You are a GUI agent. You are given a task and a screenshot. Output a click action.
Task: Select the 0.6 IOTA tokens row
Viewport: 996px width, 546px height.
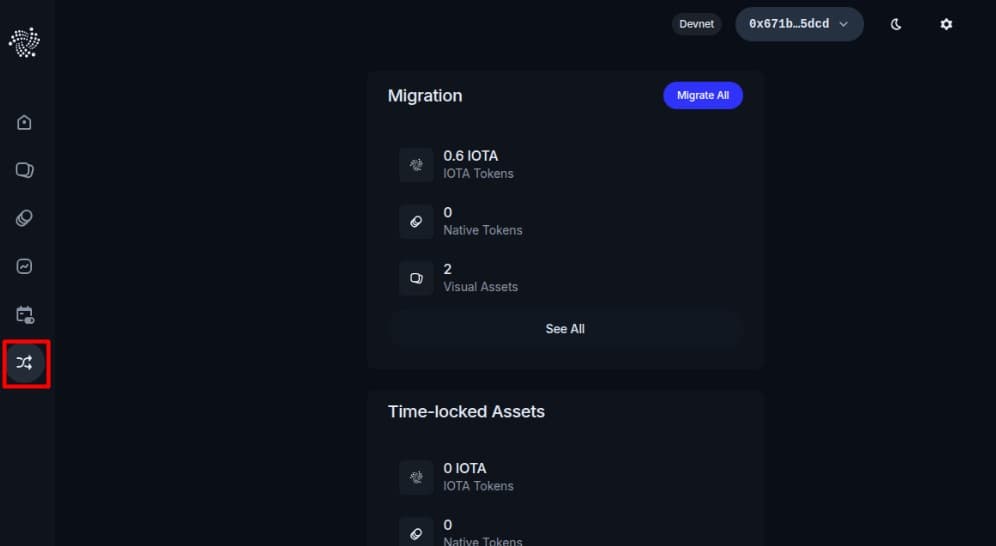tap(565, 165)
